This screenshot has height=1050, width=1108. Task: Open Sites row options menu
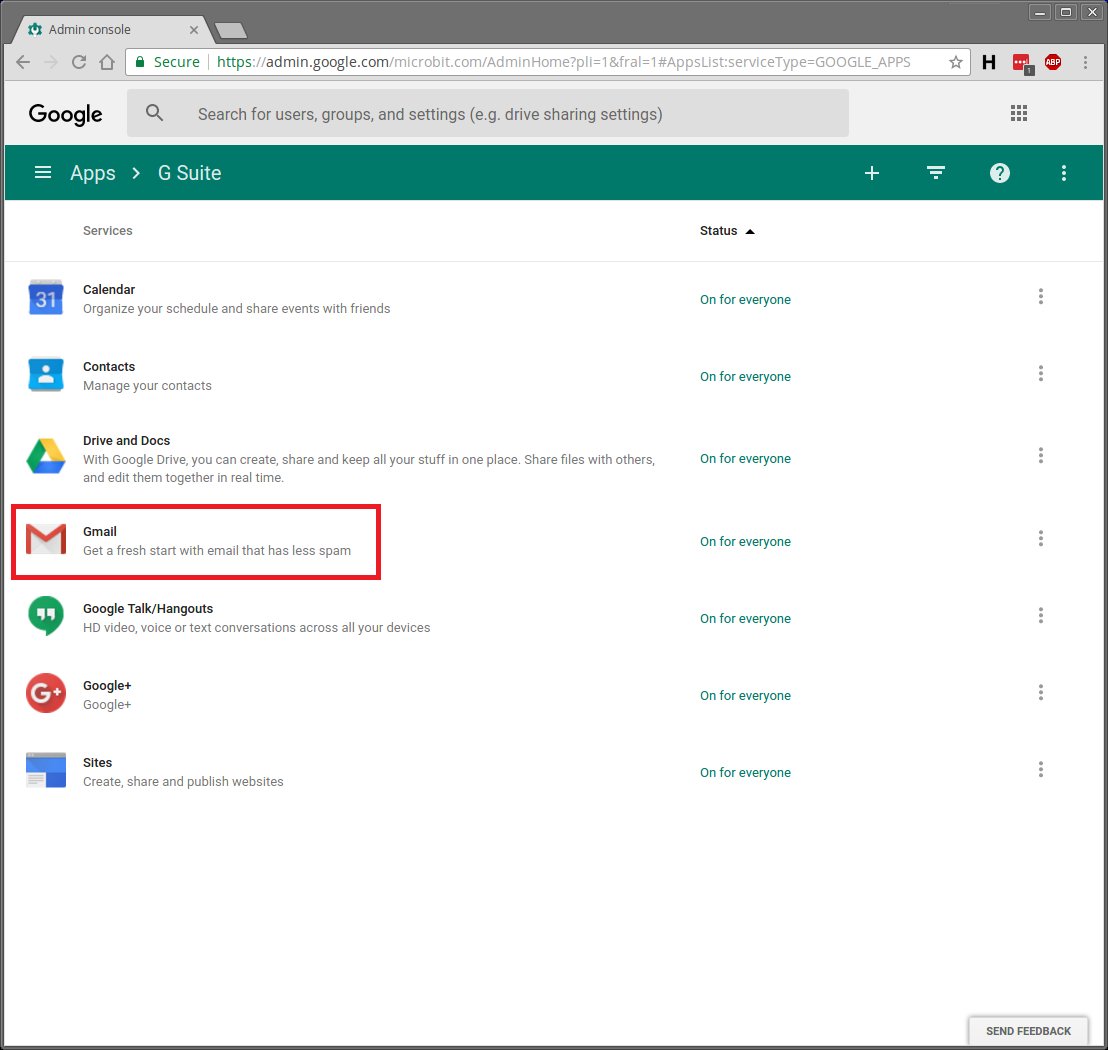pos(1040,769)
